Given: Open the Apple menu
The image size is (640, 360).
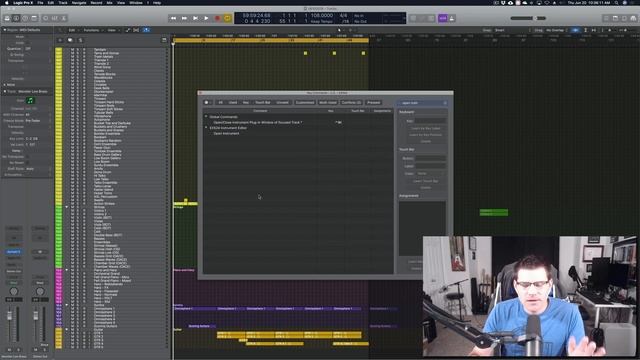Looking at the screenshot, I should coord(6,2).
